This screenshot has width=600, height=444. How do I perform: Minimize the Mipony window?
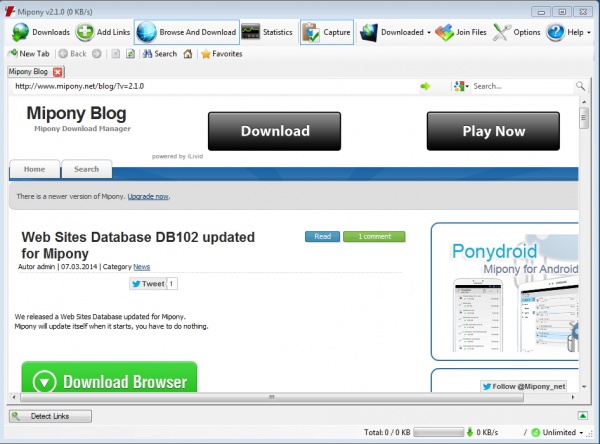541,12
